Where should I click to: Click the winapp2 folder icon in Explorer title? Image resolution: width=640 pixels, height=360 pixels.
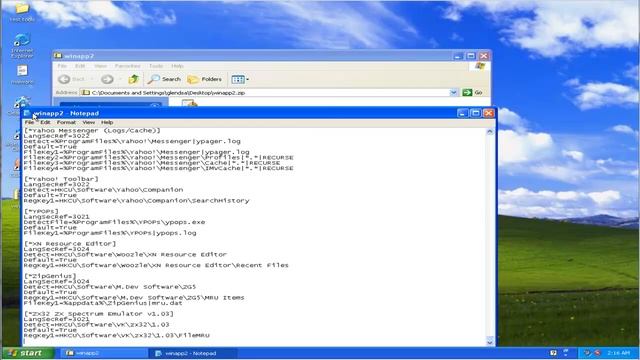click(58, 56)
